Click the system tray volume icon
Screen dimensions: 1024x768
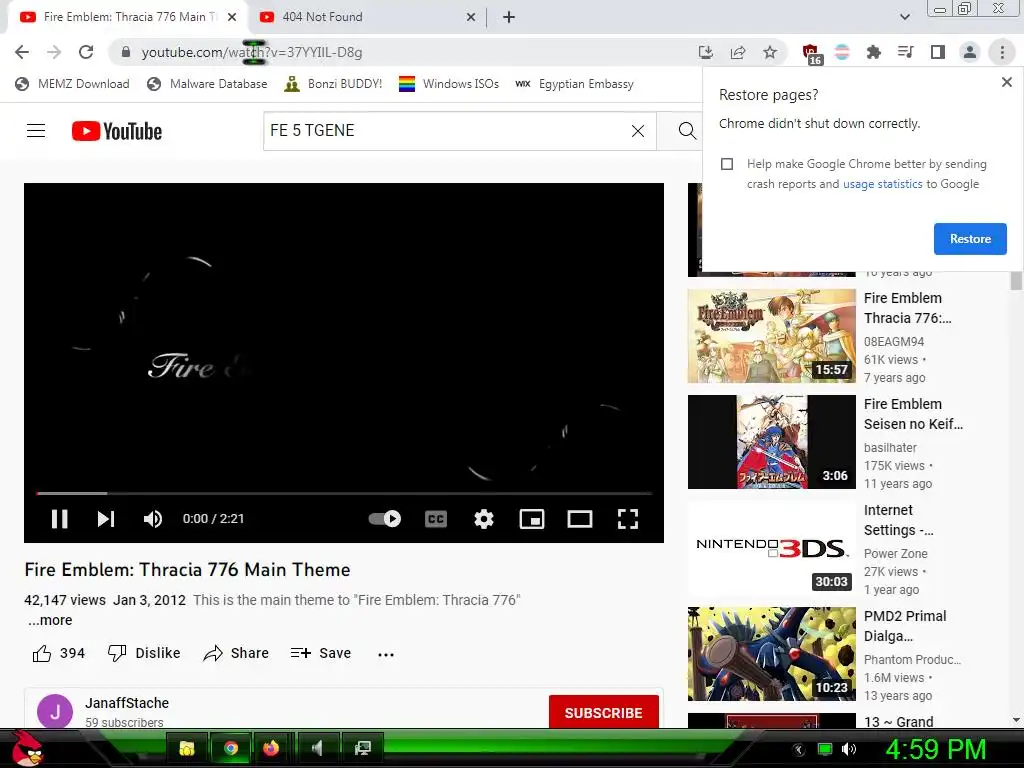click(x=849, y=749)
